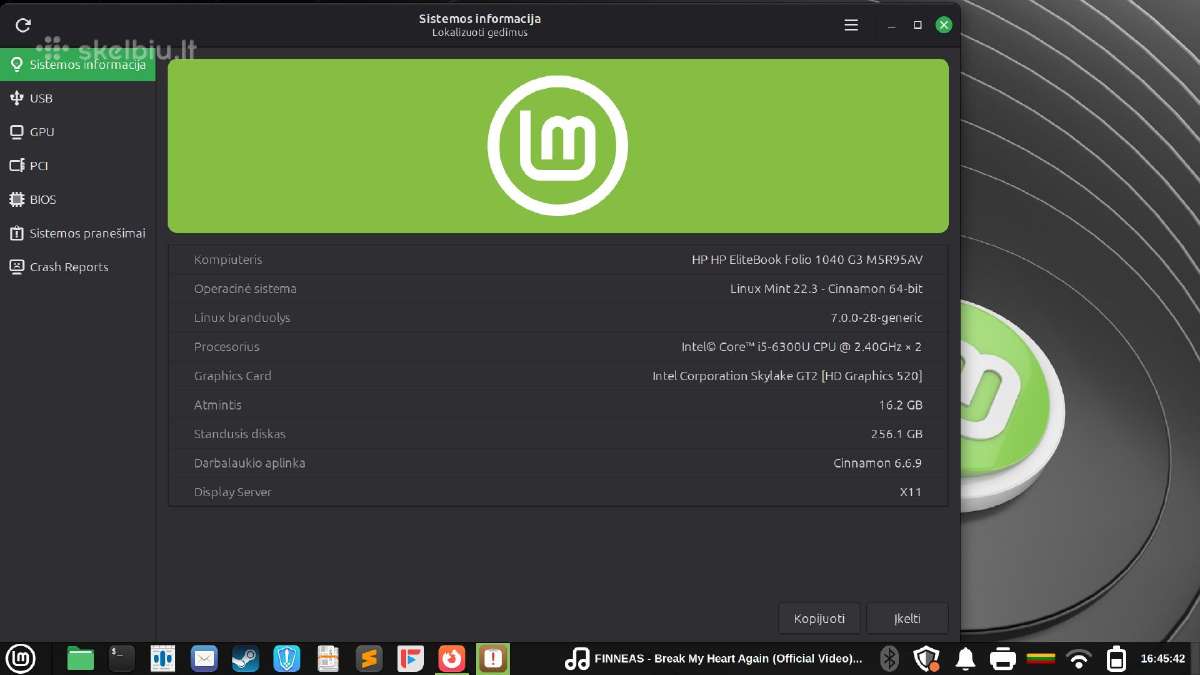Click the music note player icon in panel
The width and height of the screenshot is (1200, 675).
577,658
